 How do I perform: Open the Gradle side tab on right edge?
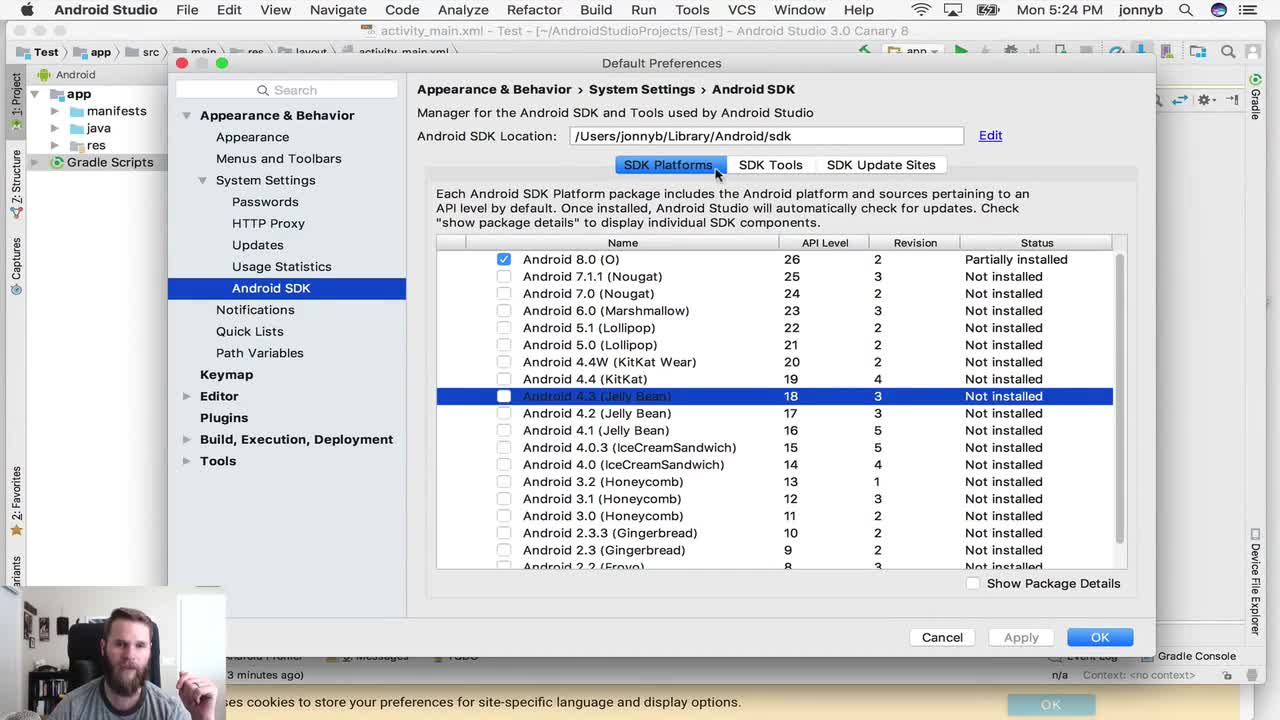tap(1255, 98)
